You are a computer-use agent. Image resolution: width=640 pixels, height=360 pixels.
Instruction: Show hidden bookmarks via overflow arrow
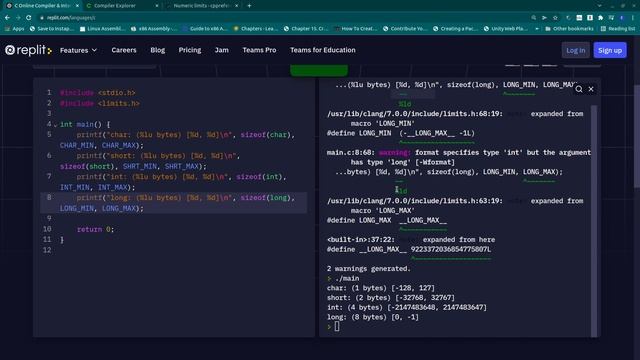coord(537,29)
